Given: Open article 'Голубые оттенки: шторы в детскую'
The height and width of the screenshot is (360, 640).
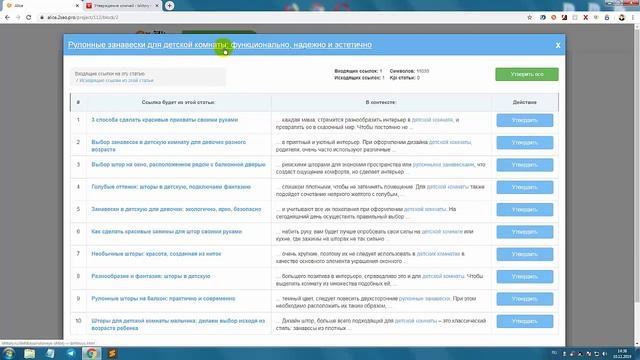Looking at the screenshot, I should 171,187.
